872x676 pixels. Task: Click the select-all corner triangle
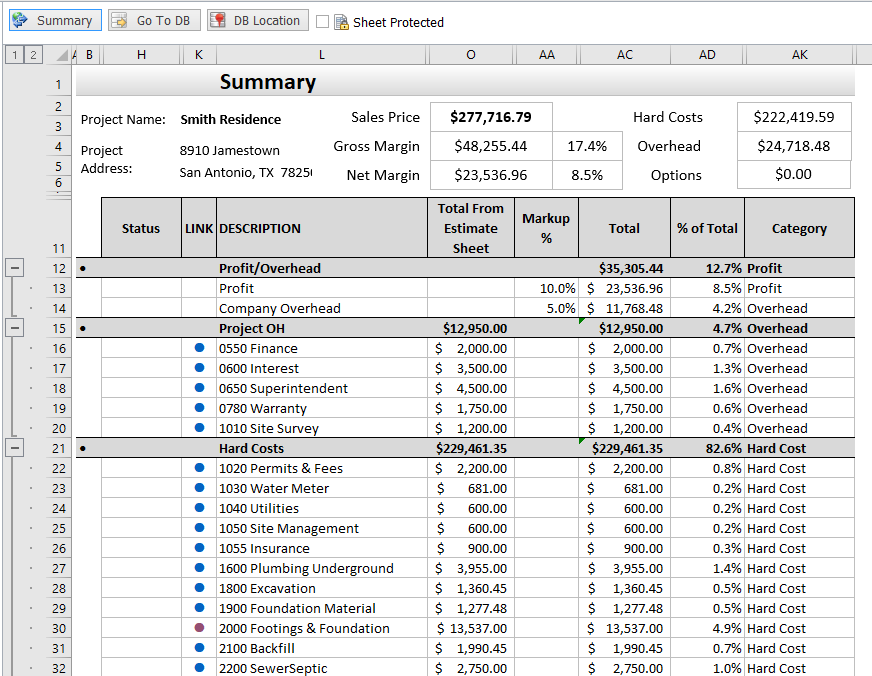[x=62, y=54]
